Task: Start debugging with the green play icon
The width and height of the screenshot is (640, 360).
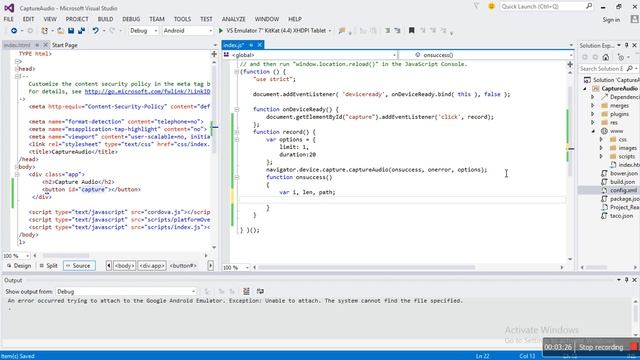Action: (221, 31)
